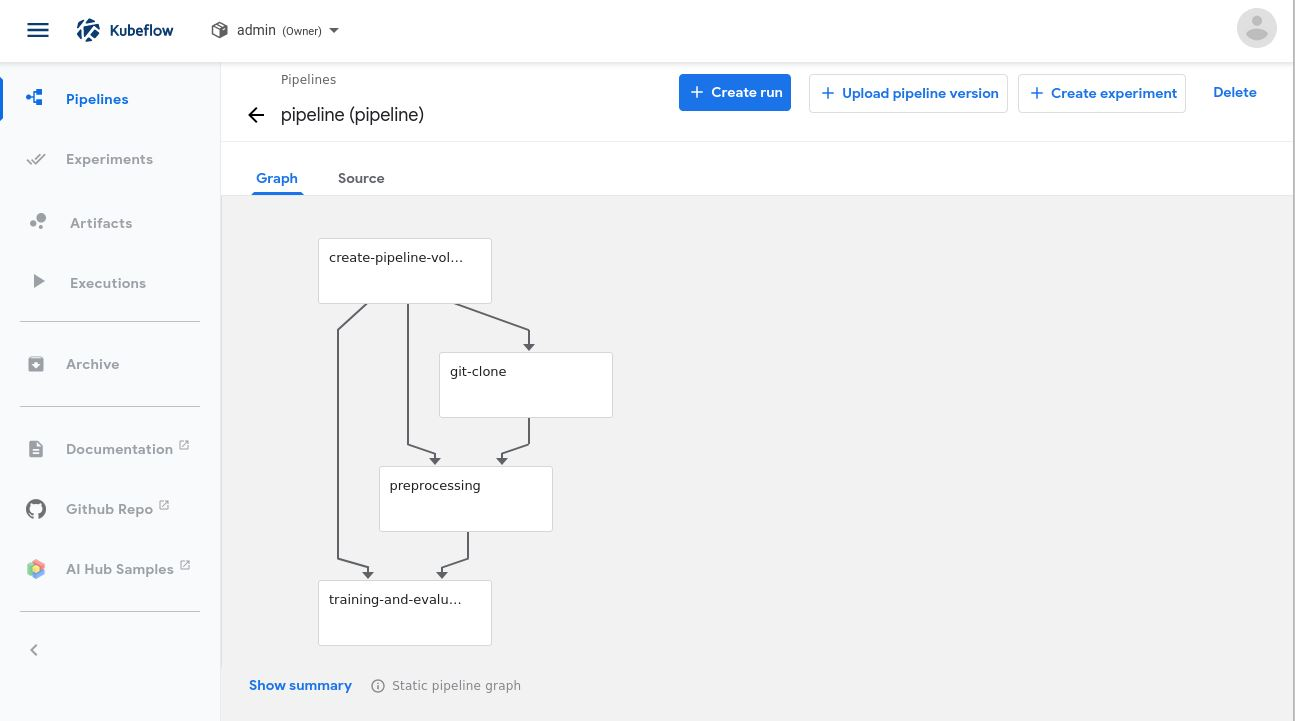The image size is (1295, 721).
Task: Click the Github Repo icon
Action: pyautogui.click(x=36, y=509)
